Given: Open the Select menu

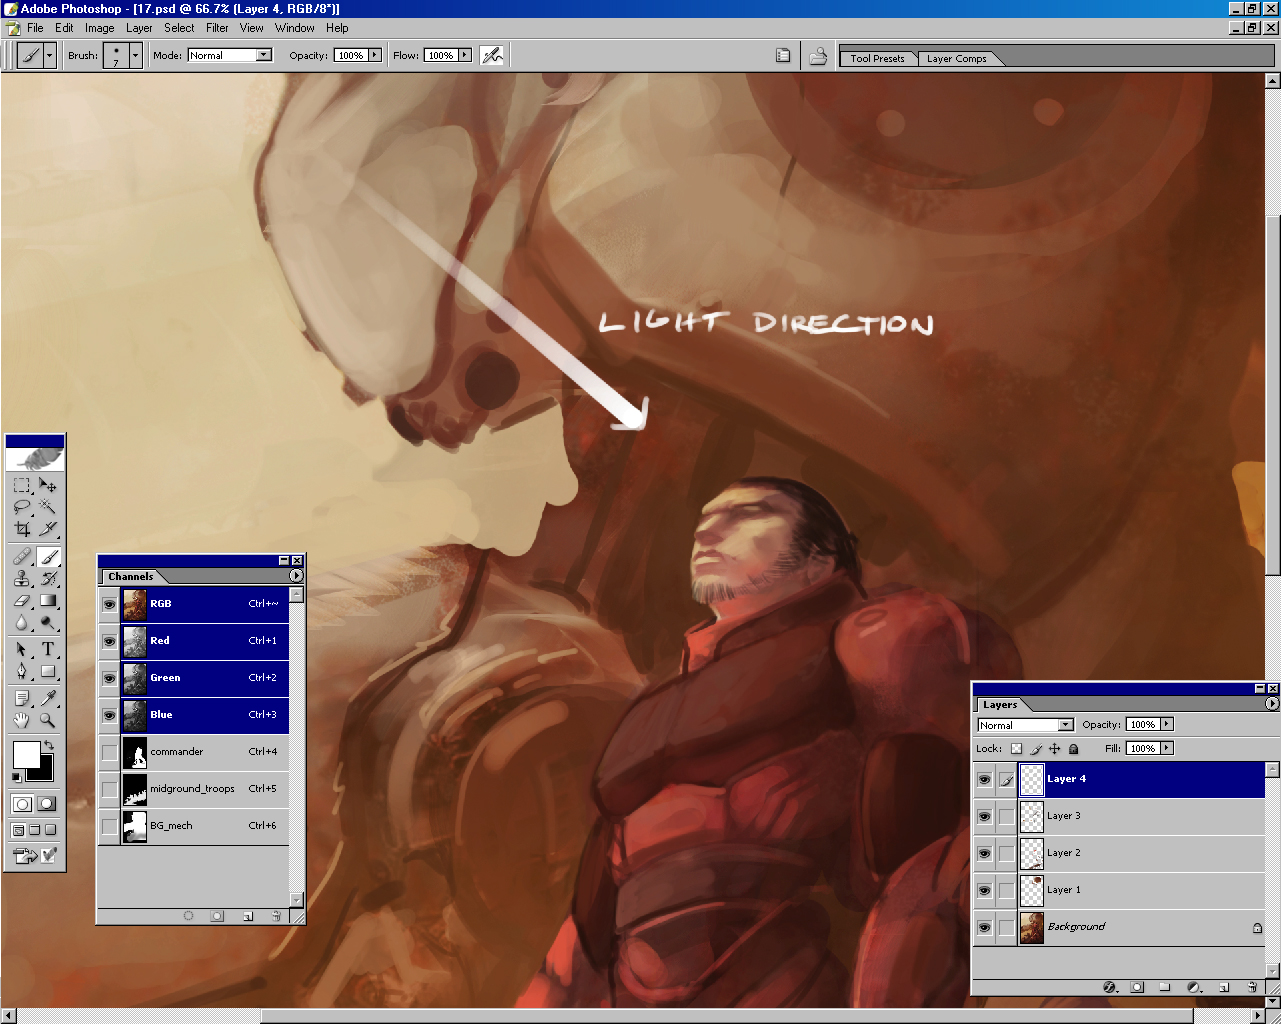Looking at the screenshot, I should (179, 28).
